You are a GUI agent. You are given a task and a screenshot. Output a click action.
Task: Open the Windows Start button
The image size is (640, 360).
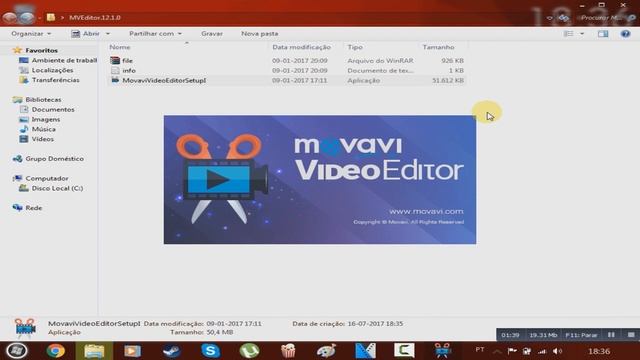(x=17, y=351)
